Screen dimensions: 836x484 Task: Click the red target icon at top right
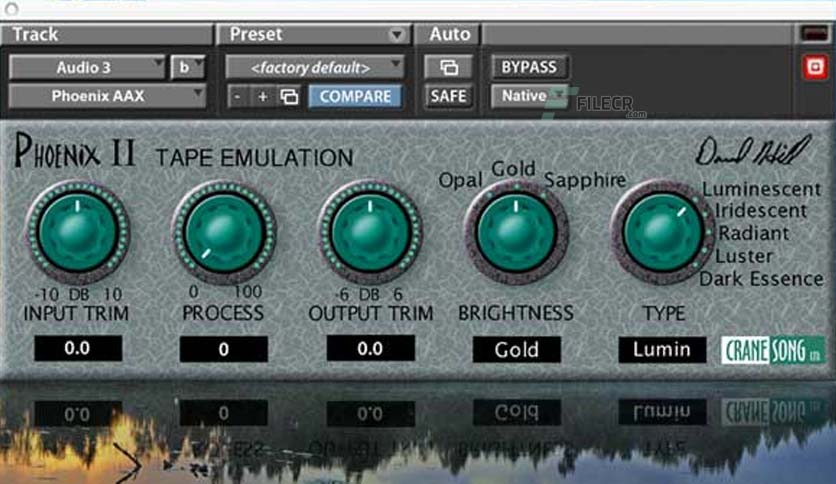[x=815, y=67]
